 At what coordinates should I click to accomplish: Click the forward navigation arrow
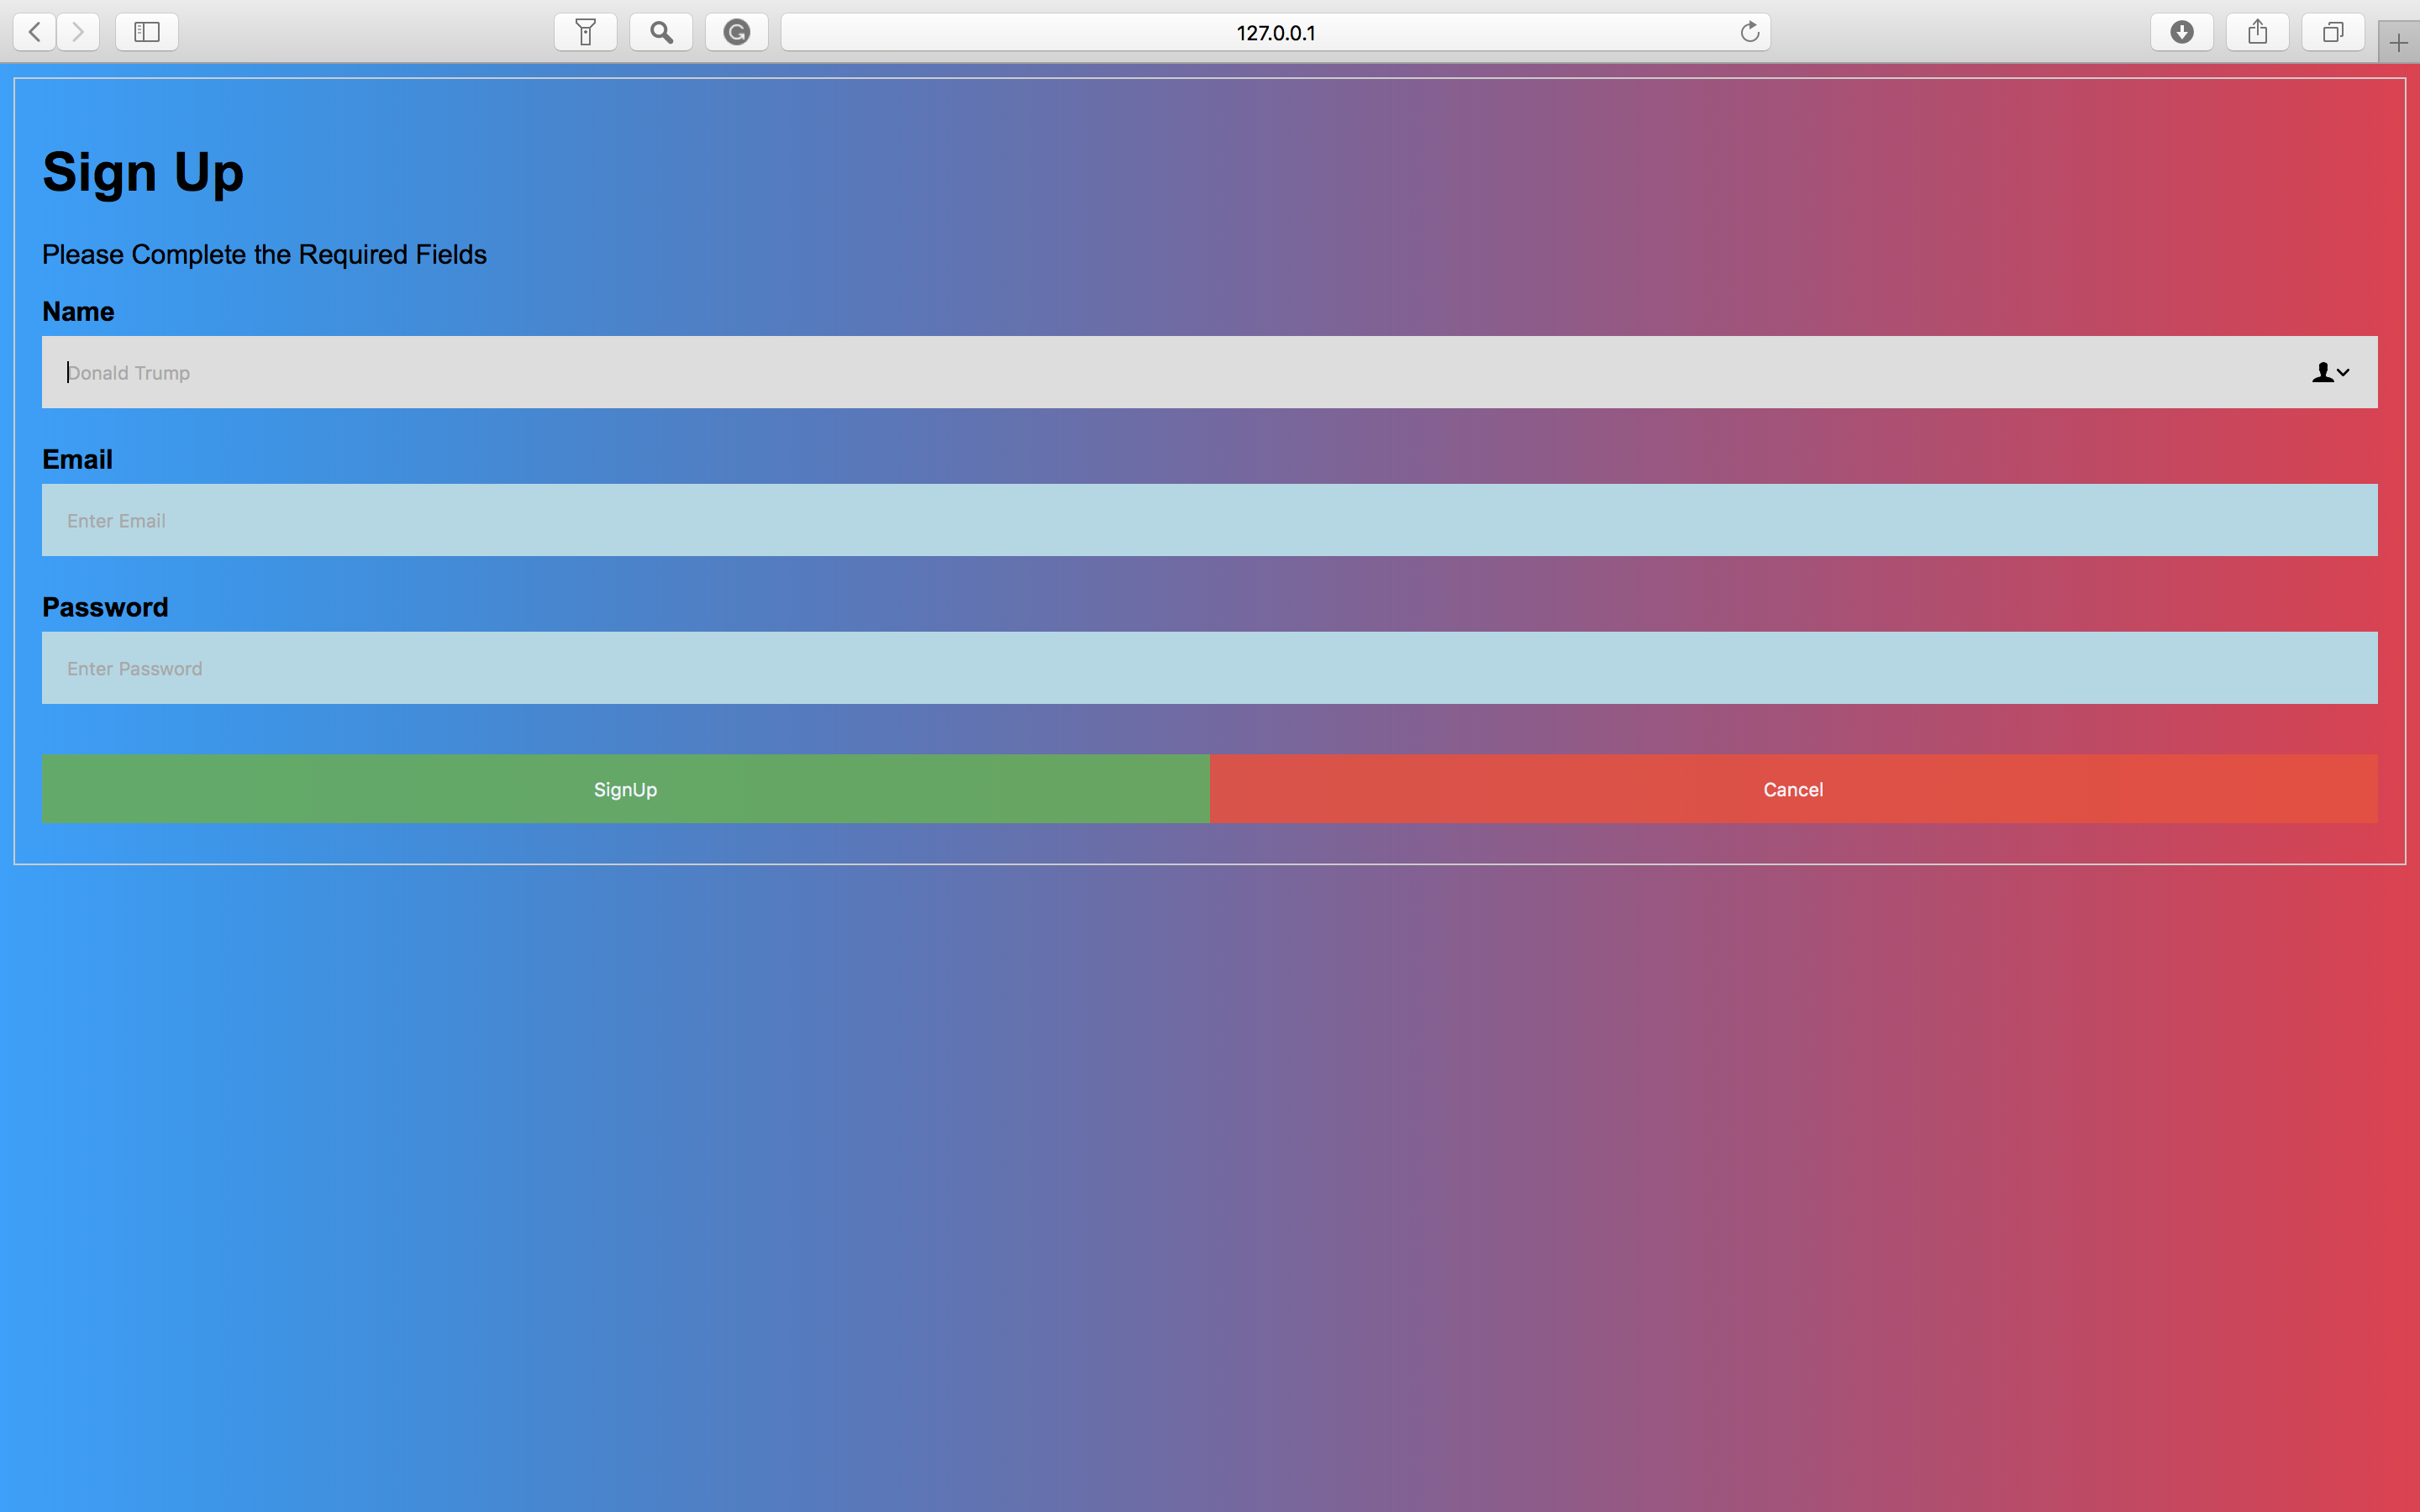click(78, 32)
